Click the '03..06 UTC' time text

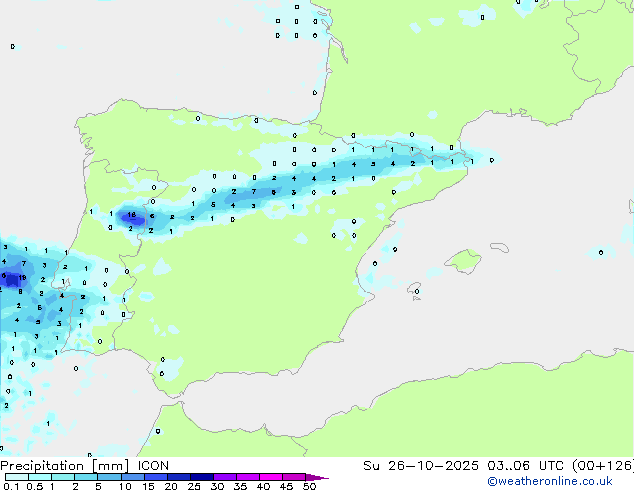525,466
